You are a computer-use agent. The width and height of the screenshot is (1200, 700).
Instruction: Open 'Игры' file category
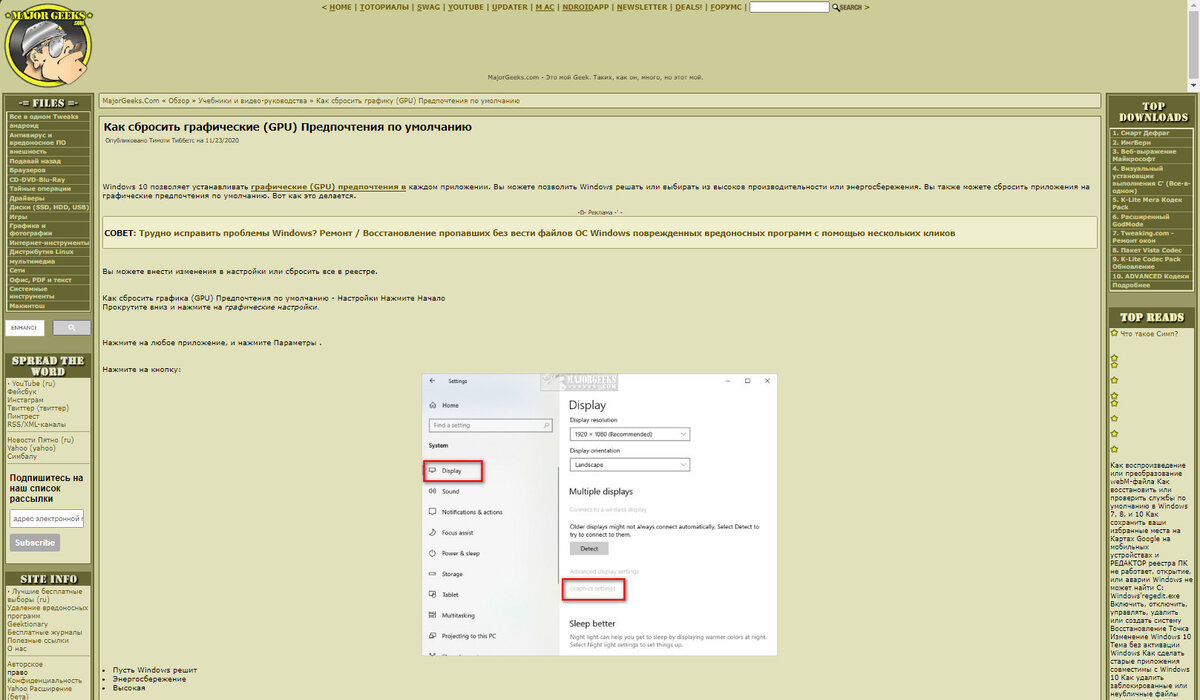click(x=18, y=216)
